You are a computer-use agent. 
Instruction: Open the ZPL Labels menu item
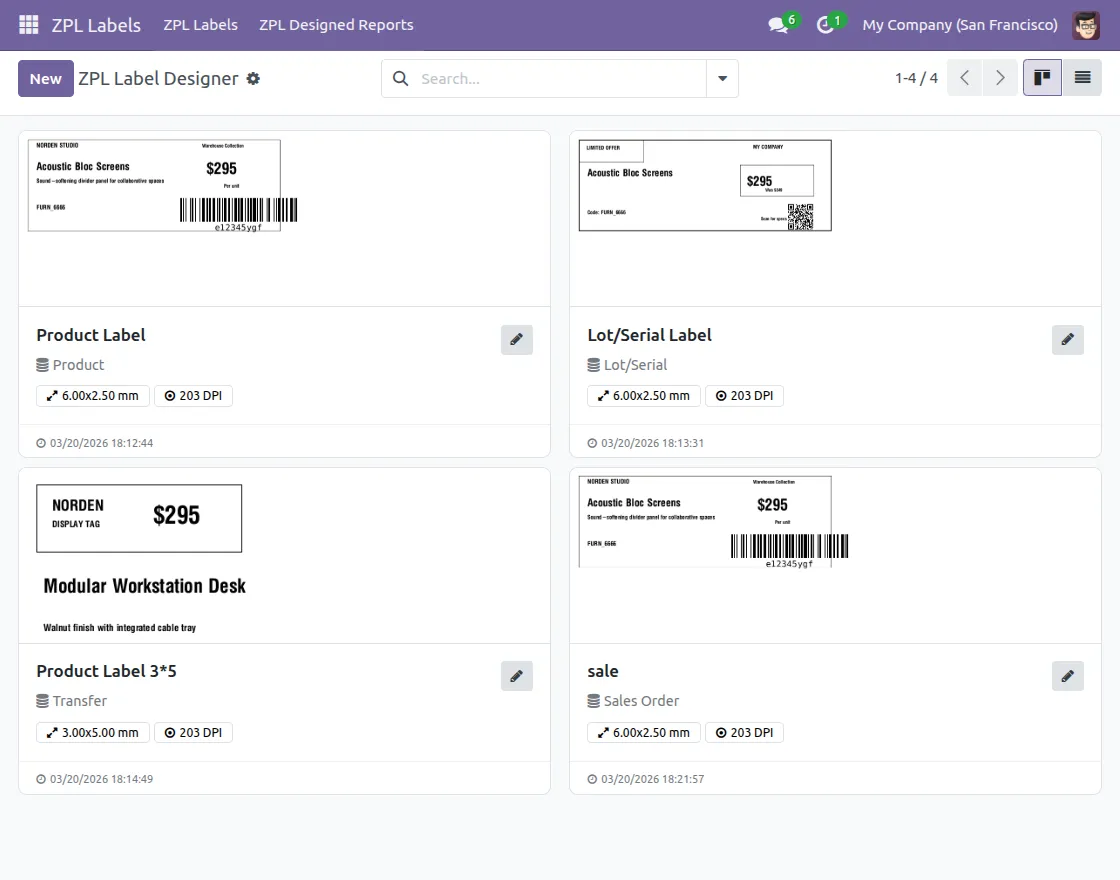pos(201,25)
